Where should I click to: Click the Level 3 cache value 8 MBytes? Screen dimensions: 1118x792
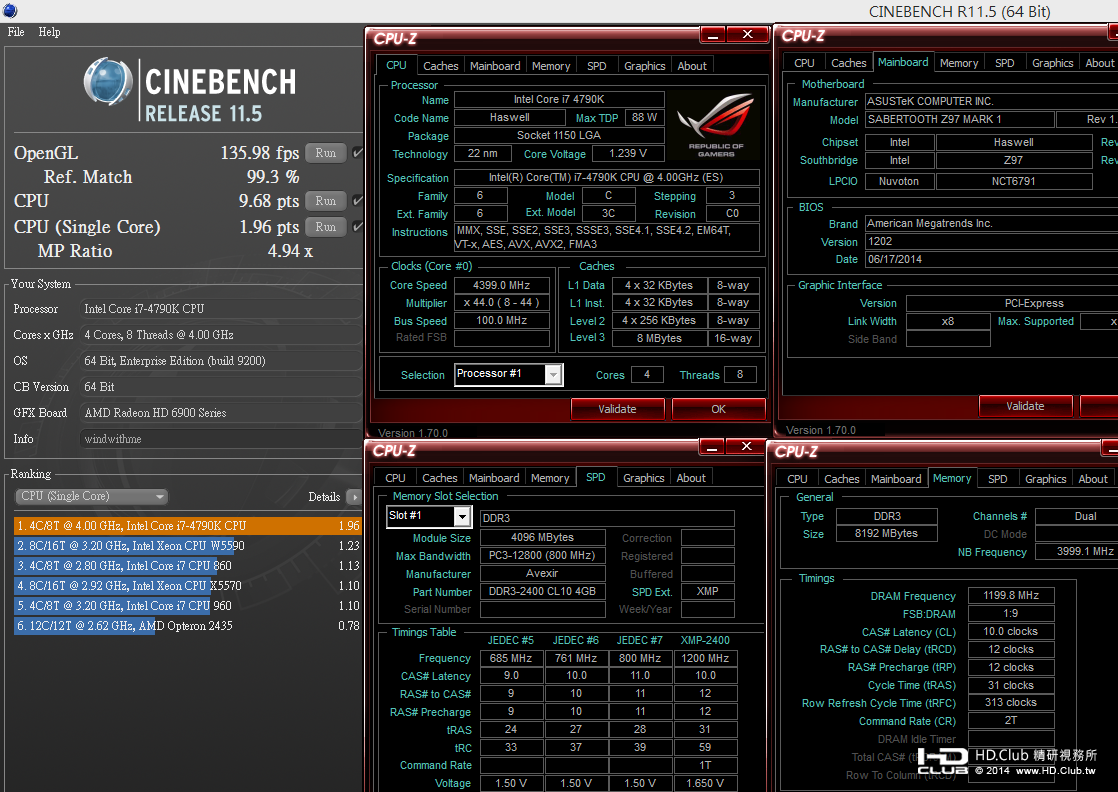click(x=660, y=338)
